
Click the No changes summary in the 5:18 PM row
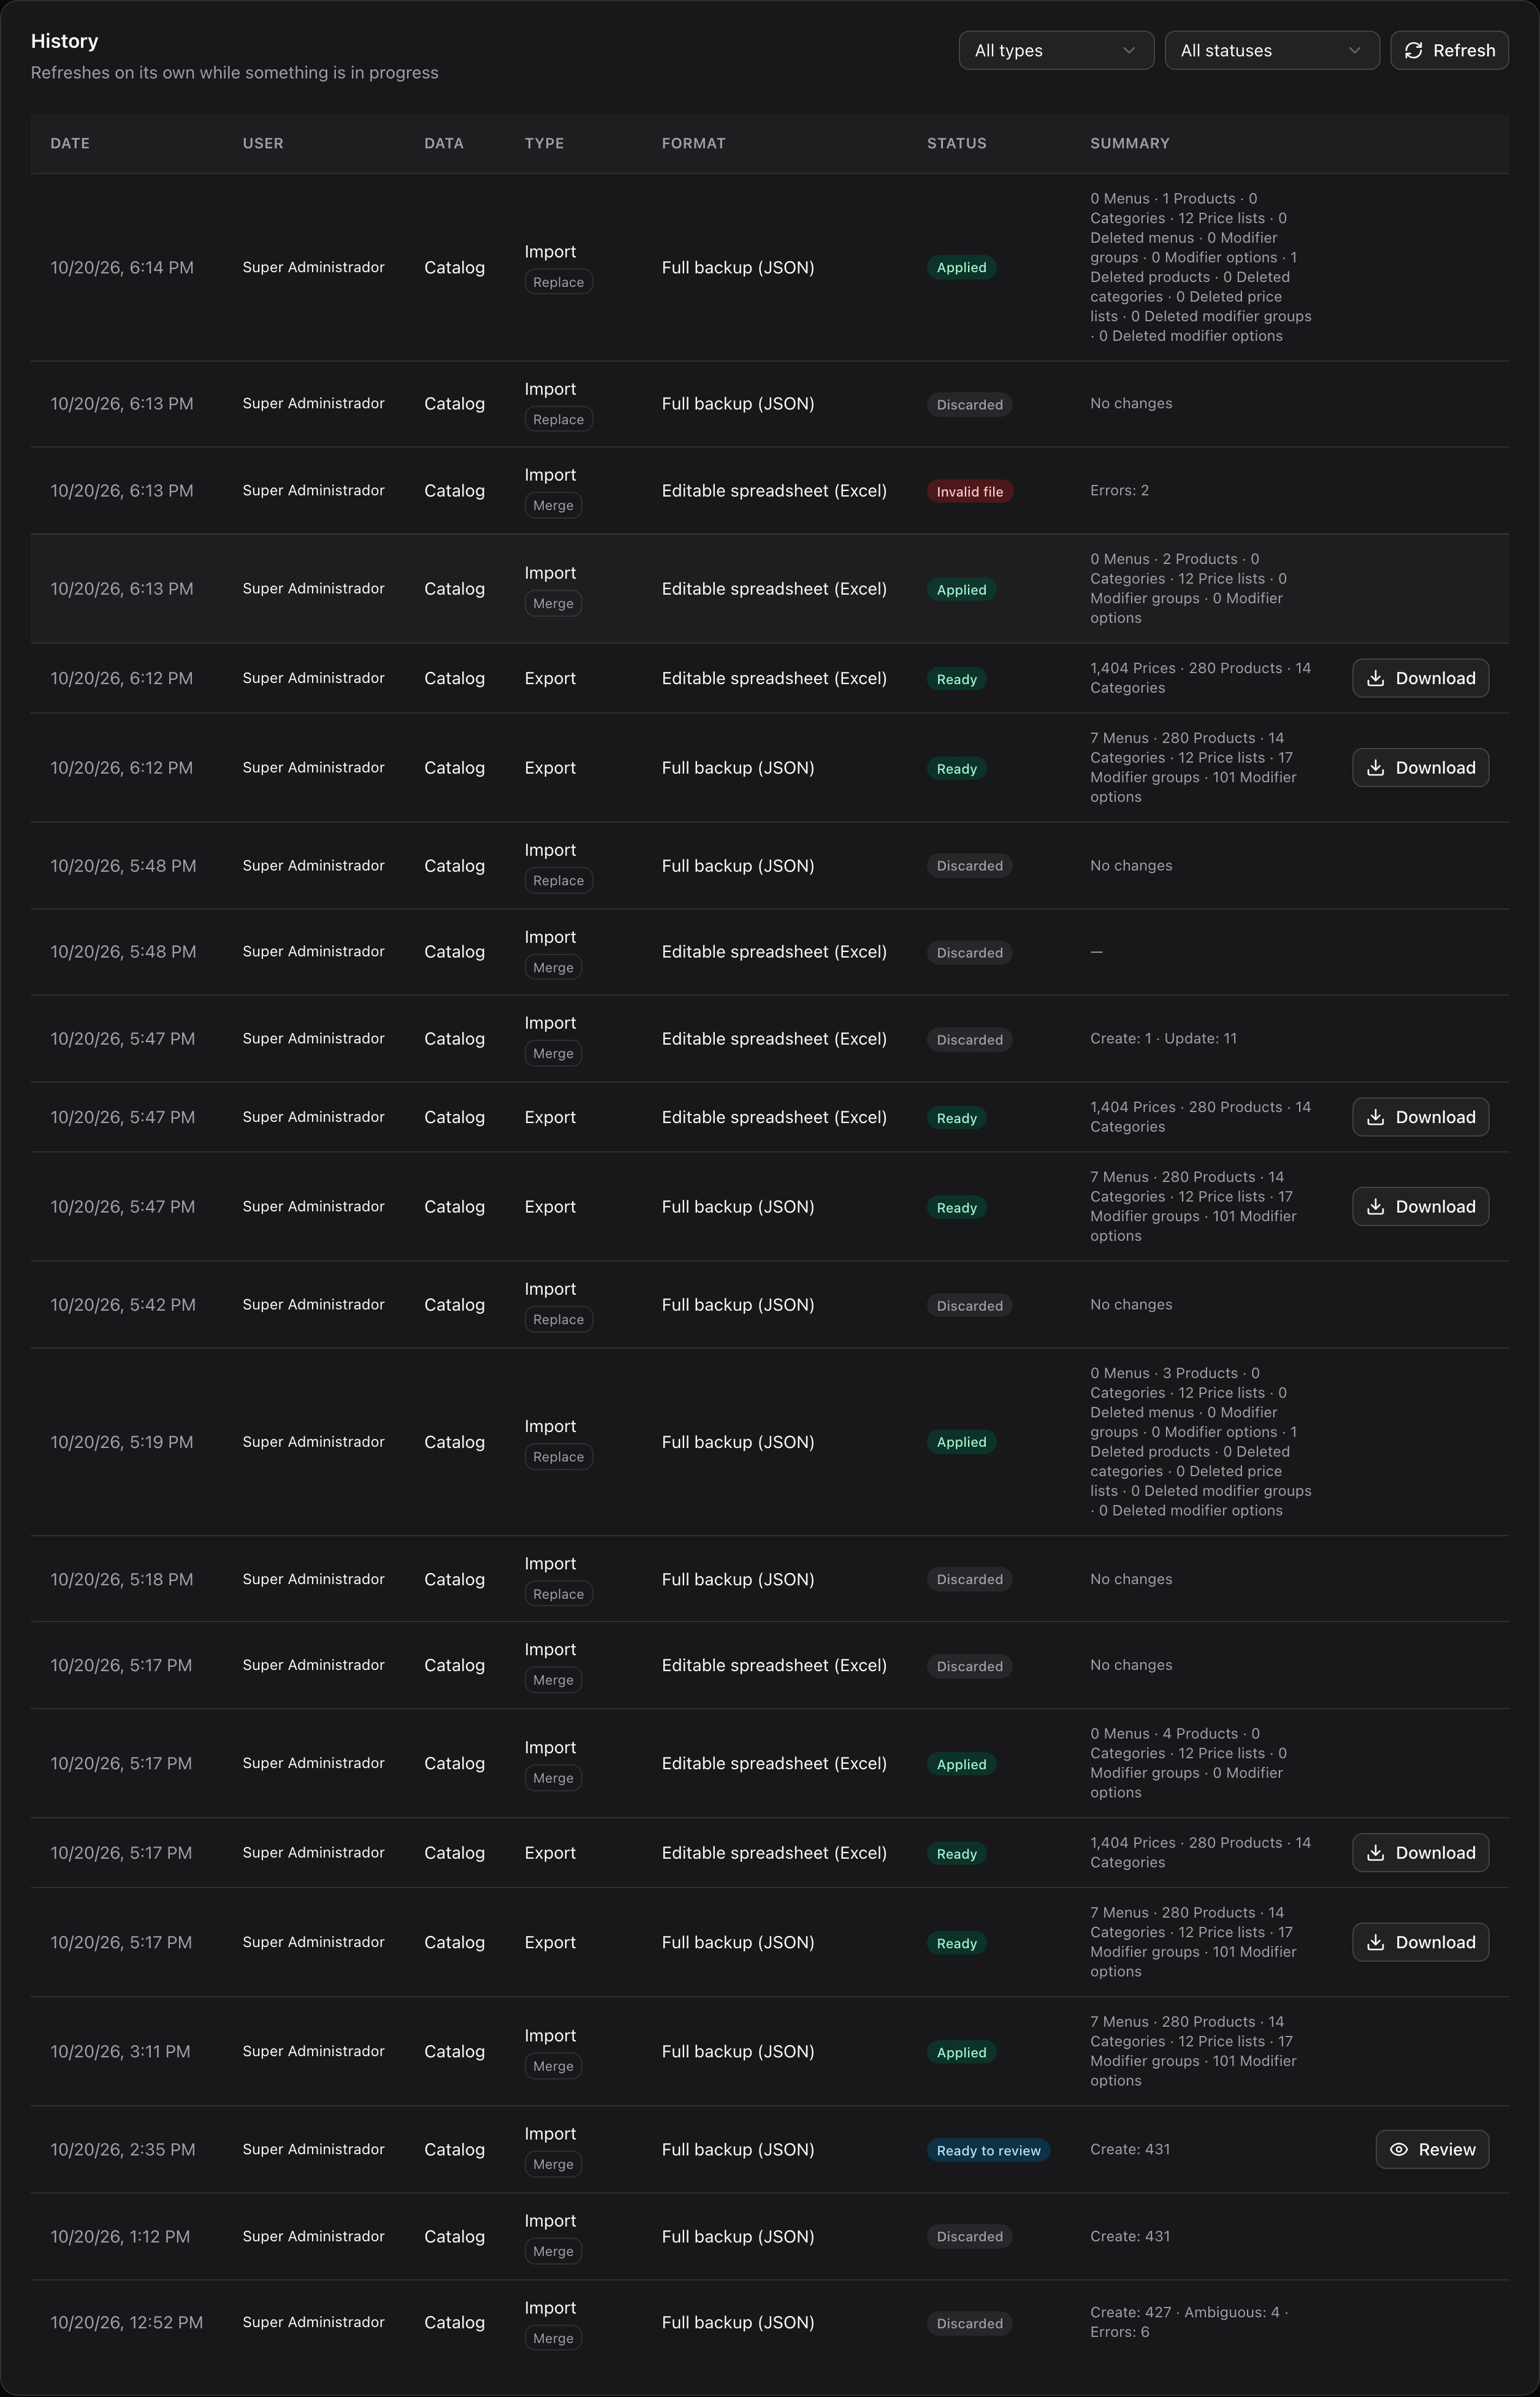point(1131,1579)
